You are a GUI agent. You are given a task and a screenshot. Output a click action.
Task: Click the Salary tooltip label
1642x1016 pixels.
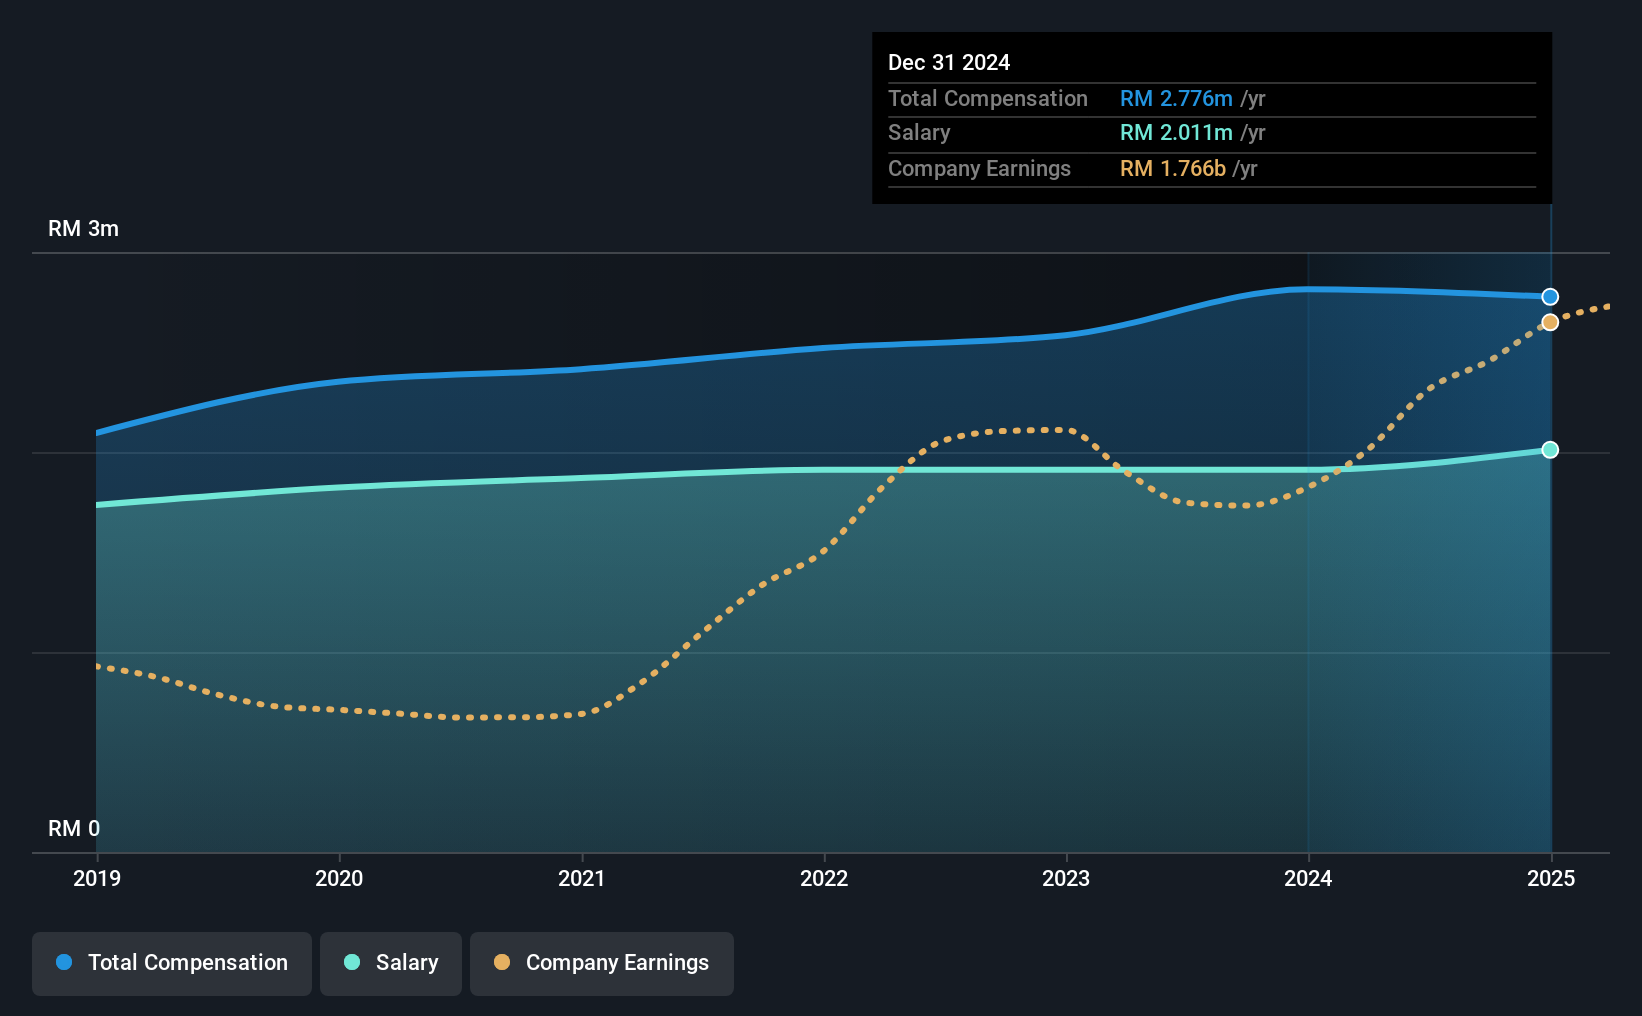pos(919,132)
